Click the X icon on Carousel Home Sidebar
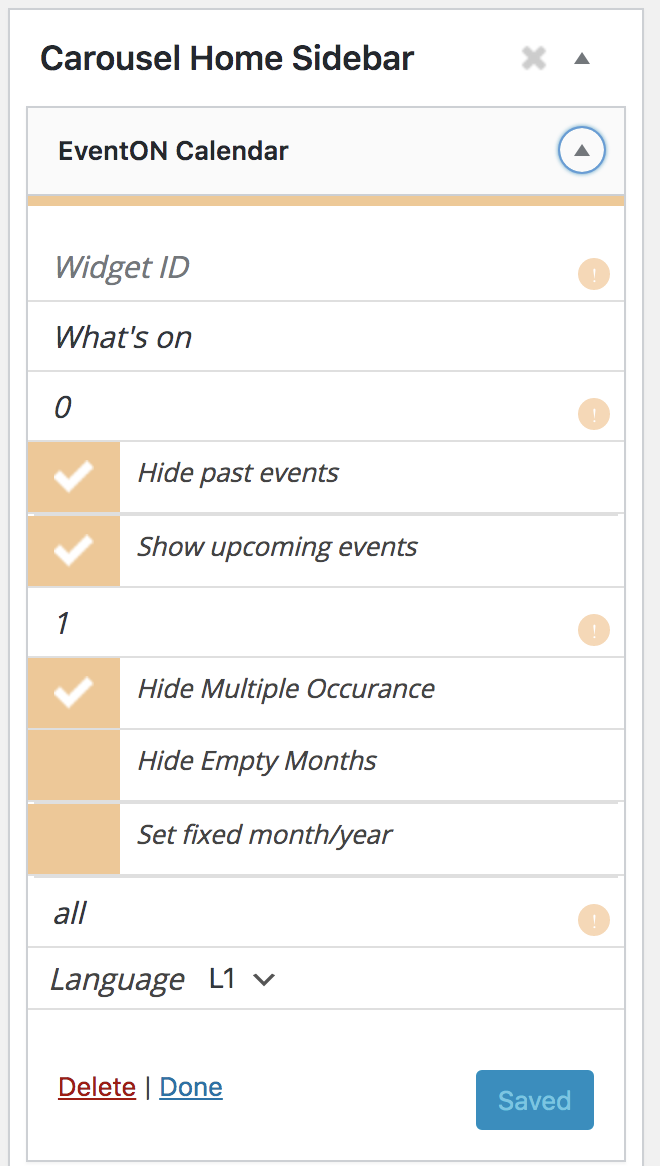Image resolution: width=660 pixels, height=1166 pixels. click(534, 59)
